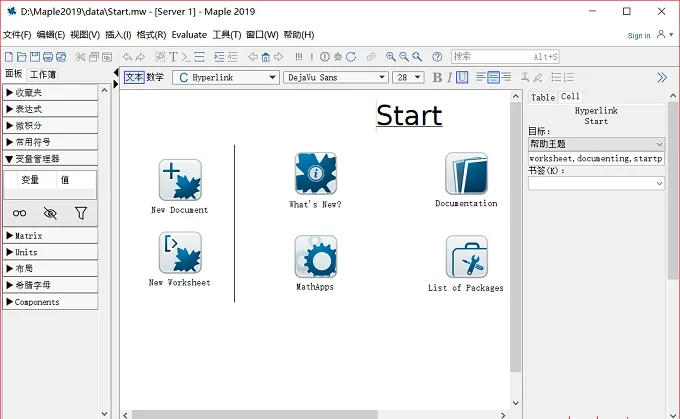Open the Documentation books icon
Viewport: 680px width, 419px height.
466,173
